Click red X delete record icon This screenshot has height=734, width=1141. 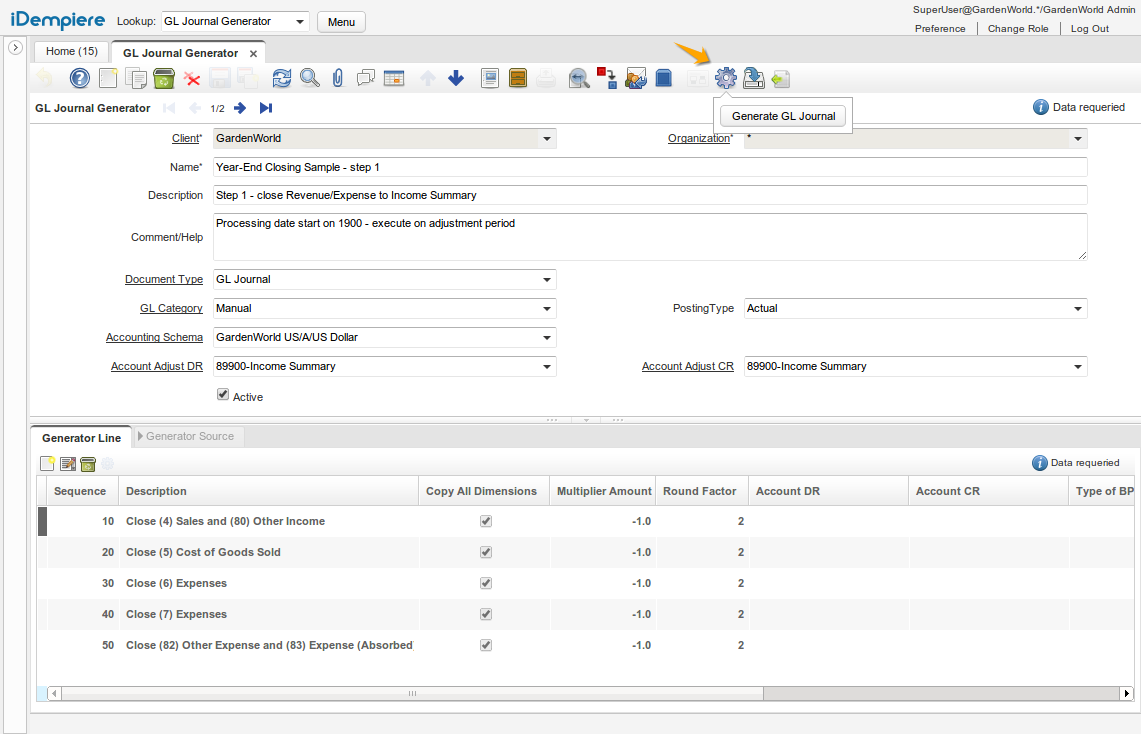click(x=192, y=78)
